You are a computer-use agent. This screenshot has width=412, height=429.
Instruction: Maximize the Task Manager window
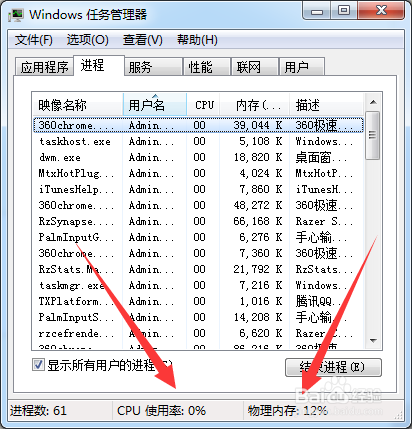pos(344,11)
